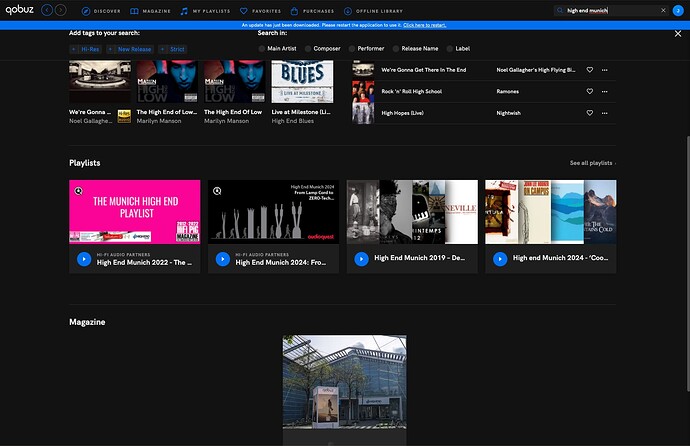Click magnifier icon on pink playlist cover

[x=78, y=191]
